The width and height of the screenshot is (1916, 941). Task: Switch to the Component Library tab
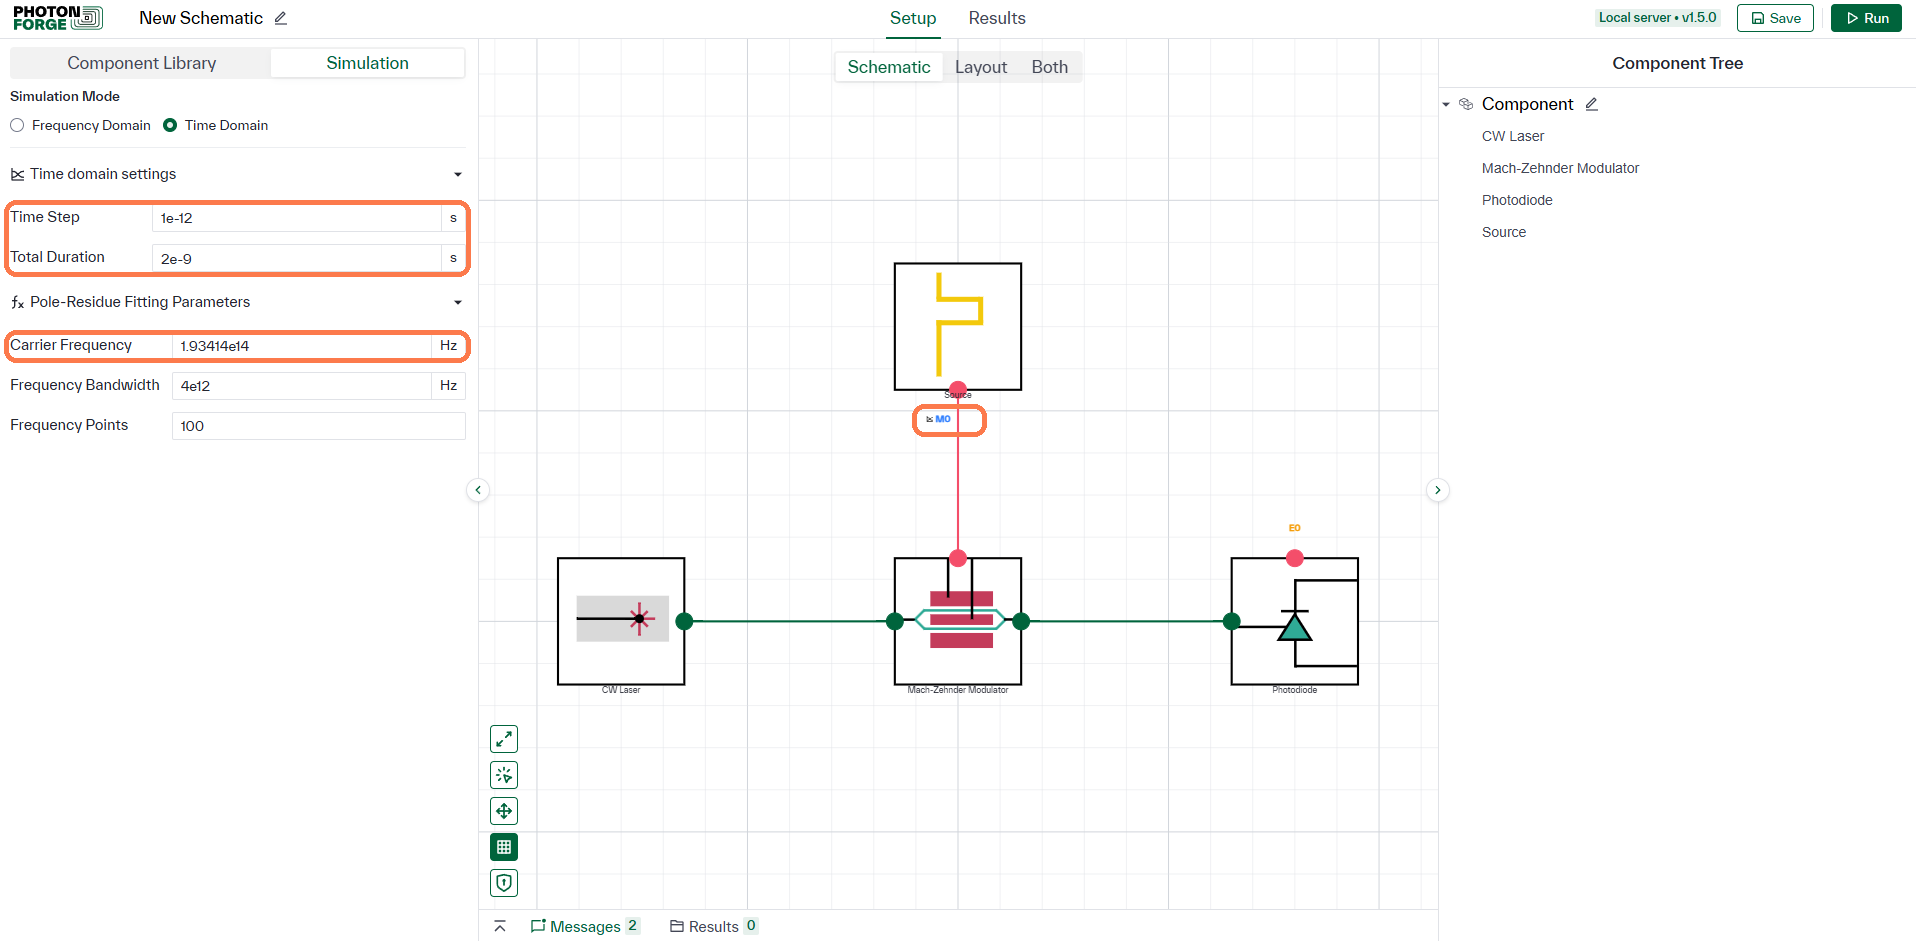(141, 63)
